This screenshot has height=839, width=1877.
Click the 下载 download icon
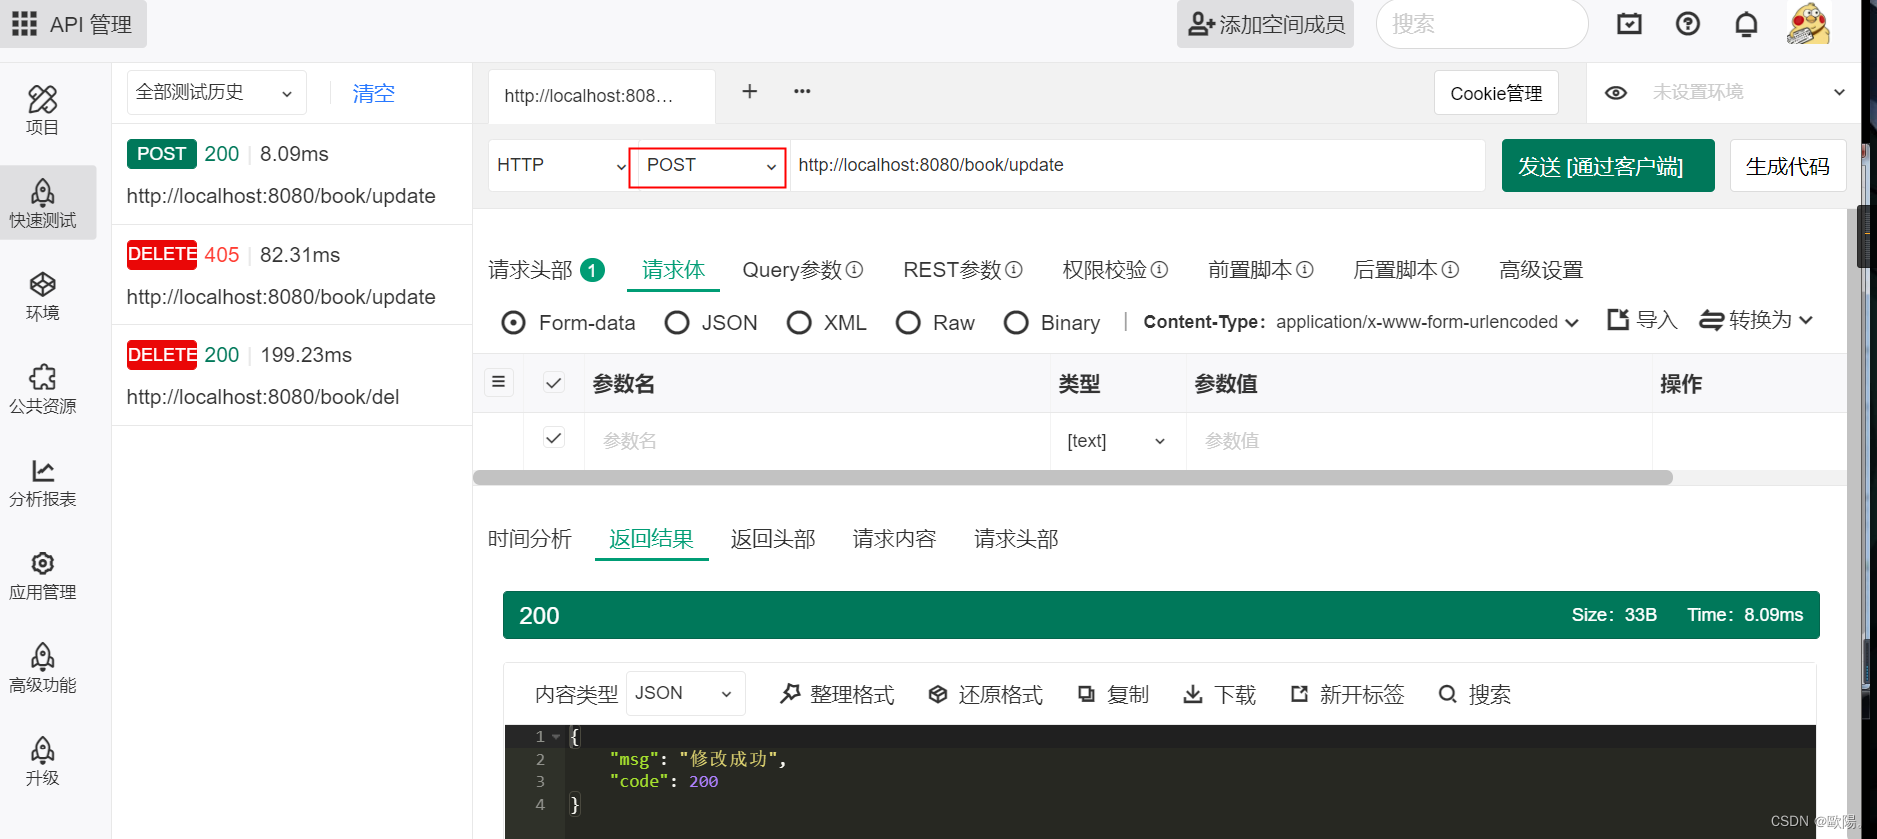point(1192,694)
